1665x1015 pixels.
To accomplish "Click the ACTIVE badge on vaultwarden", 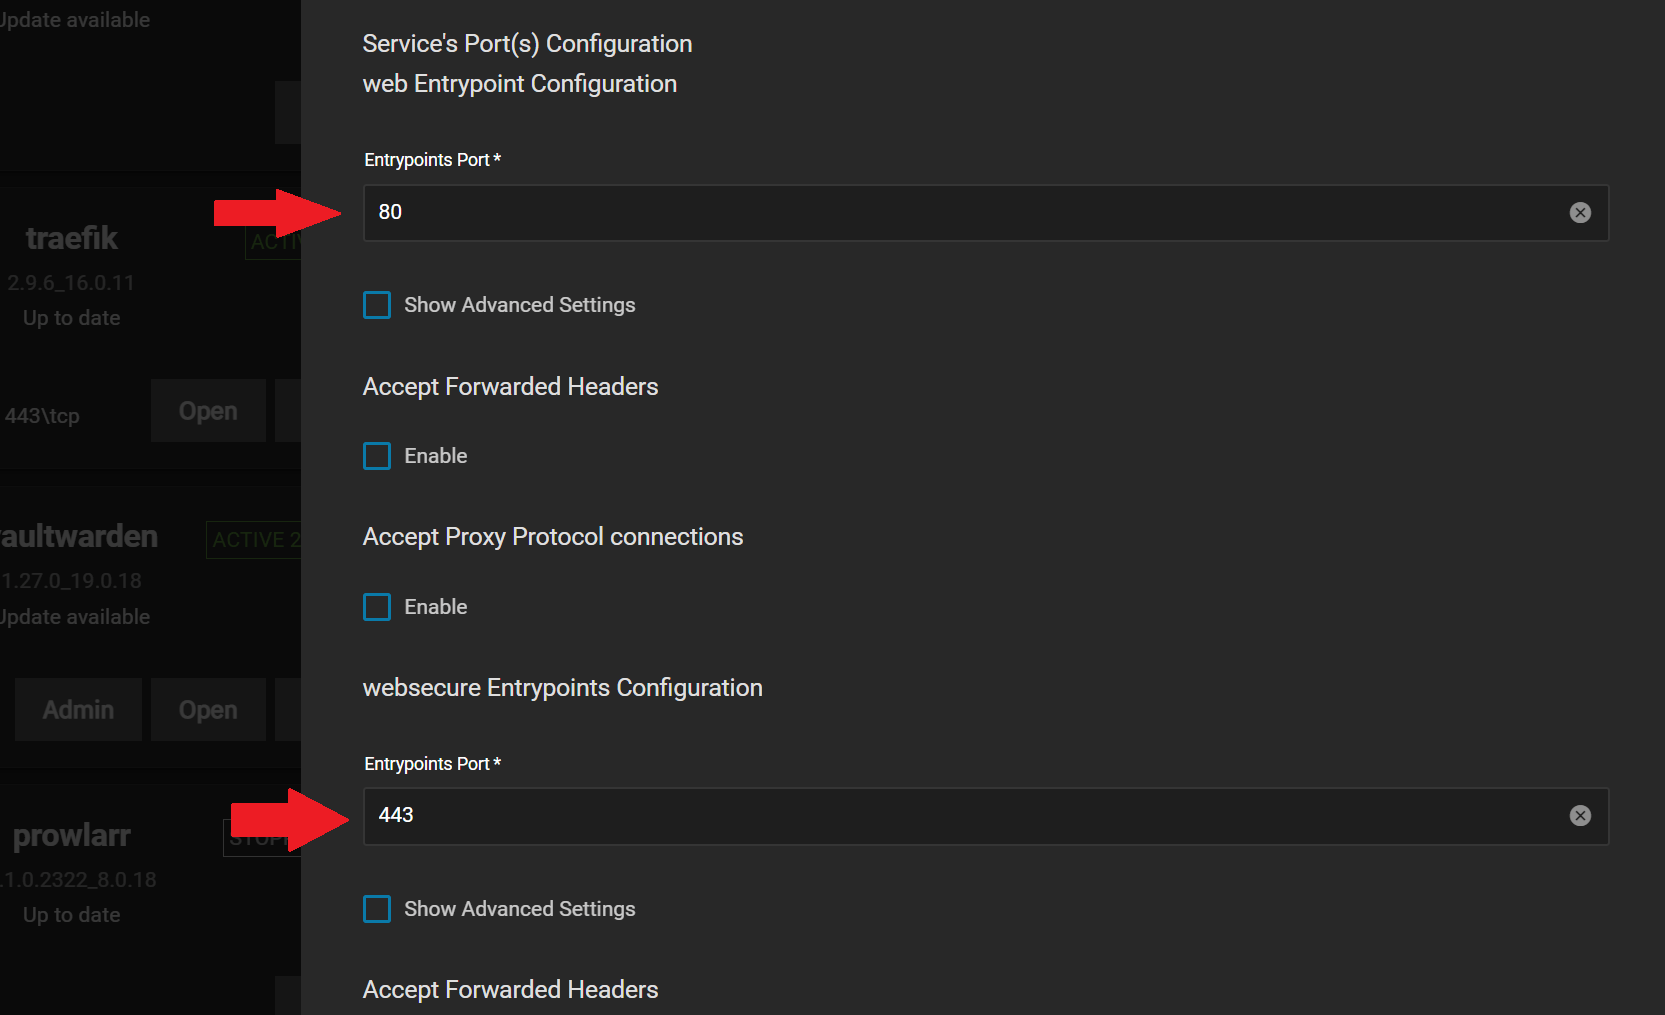I will click(253, 539).
